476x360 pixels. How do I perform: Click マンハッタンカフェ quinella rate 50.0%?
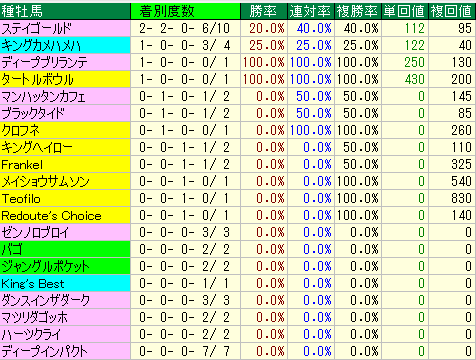click(314, 96)
